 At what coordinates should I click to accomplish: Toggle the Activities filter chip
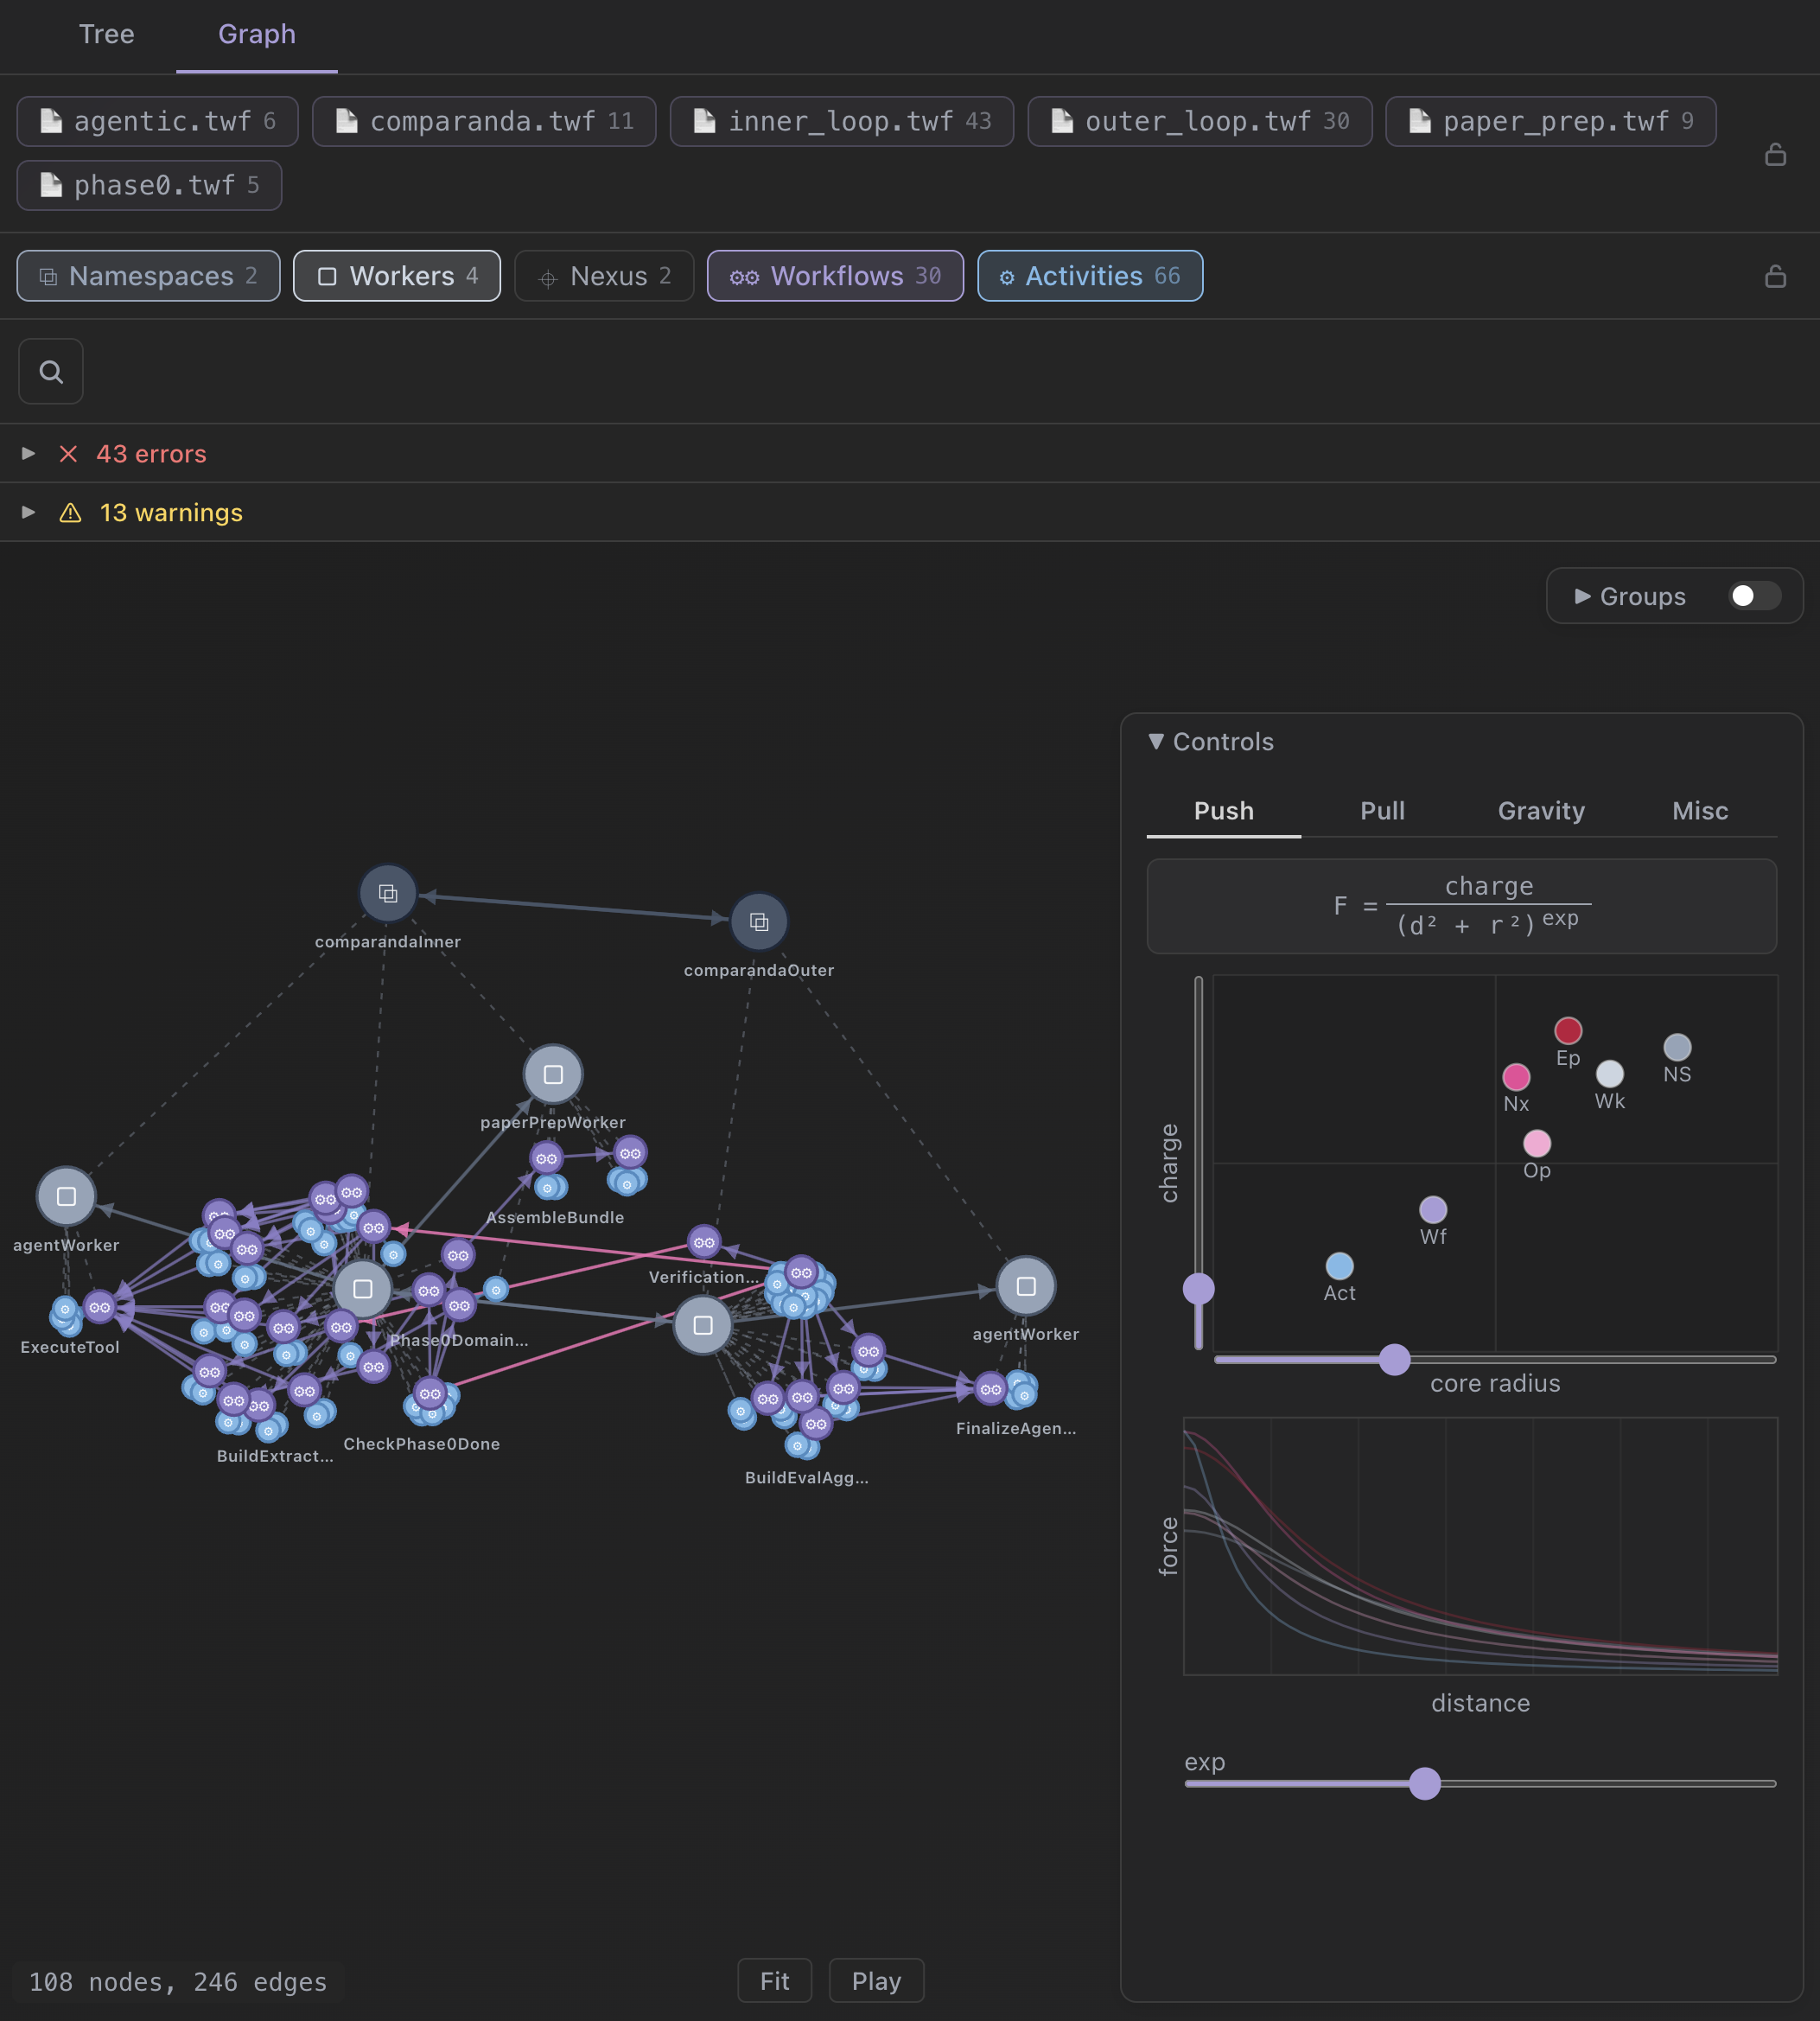(x=1090, y=276)
